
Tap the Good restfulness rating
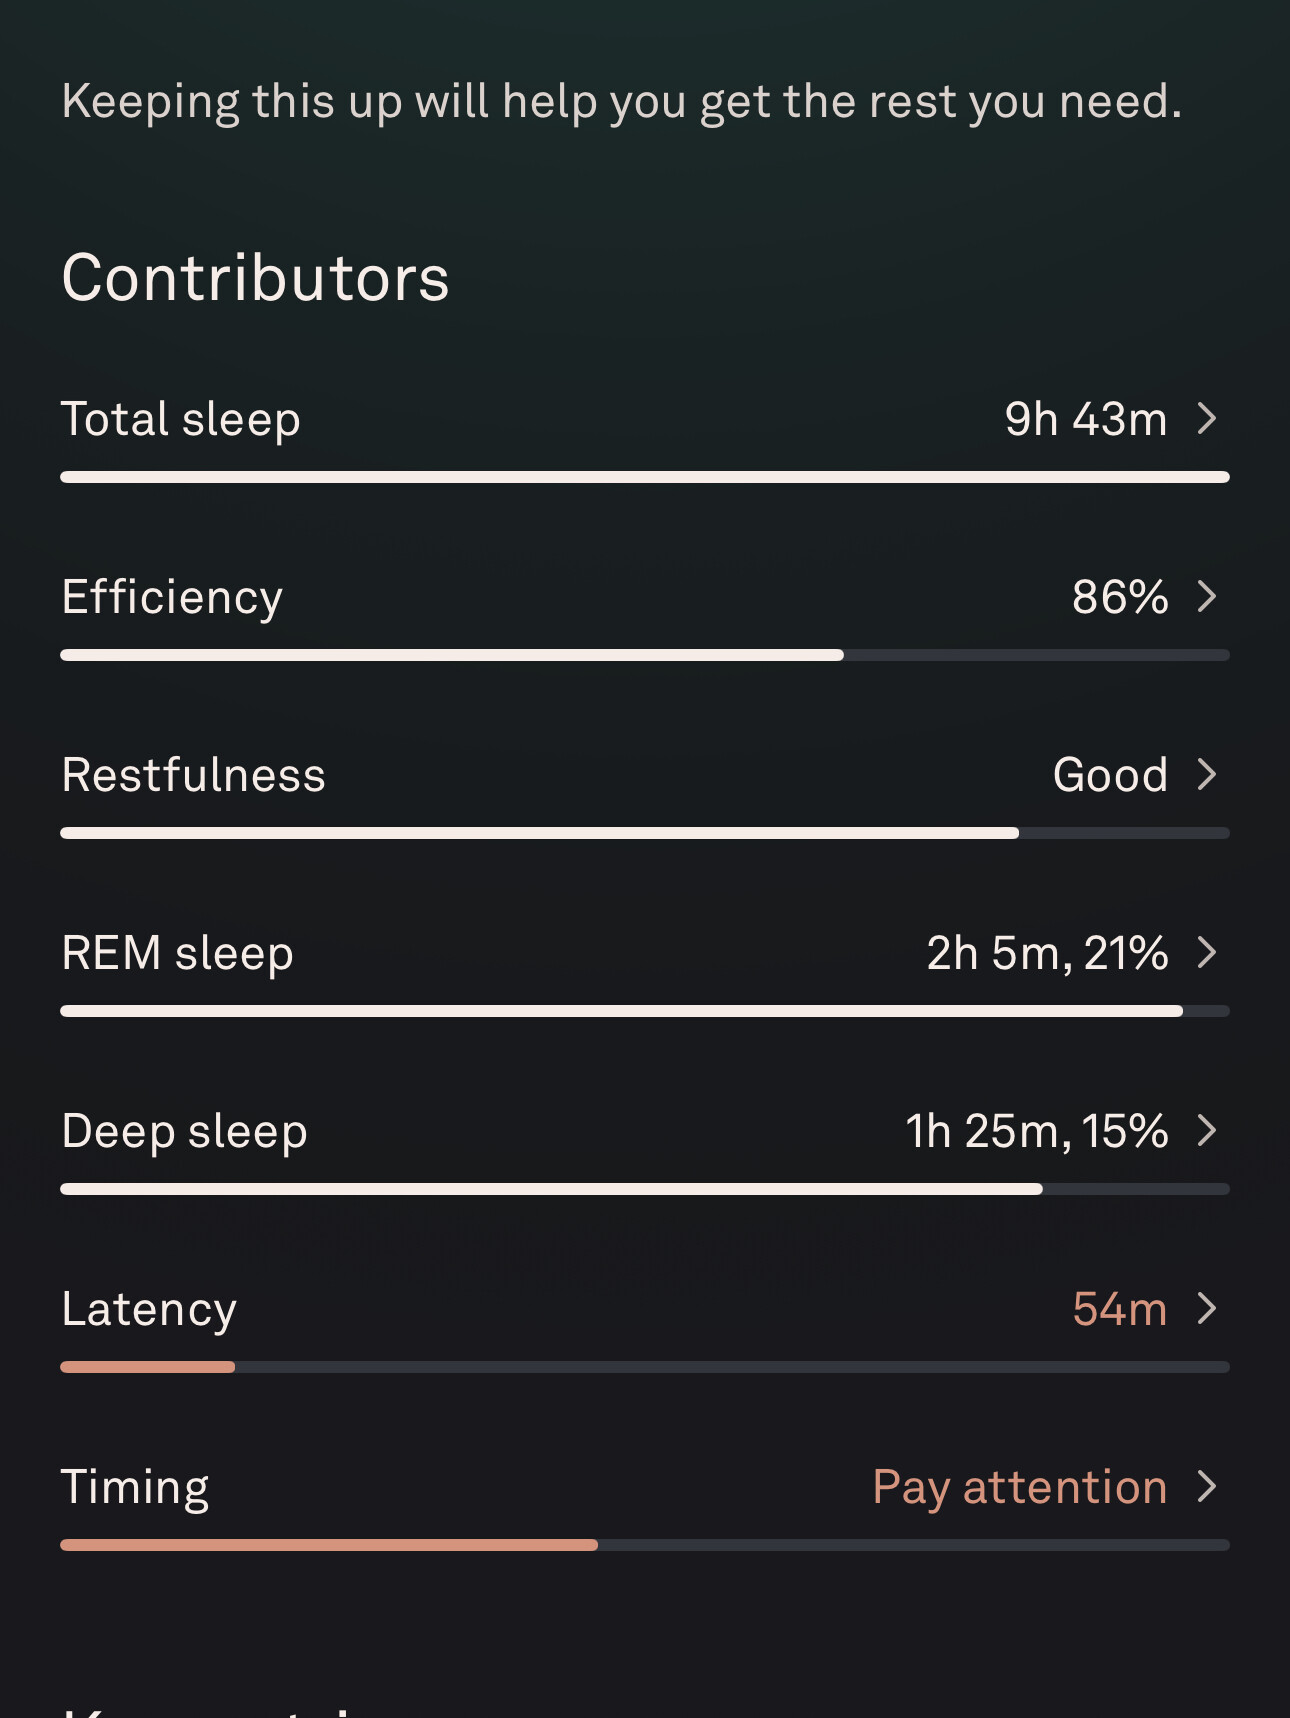[1111, 775]
